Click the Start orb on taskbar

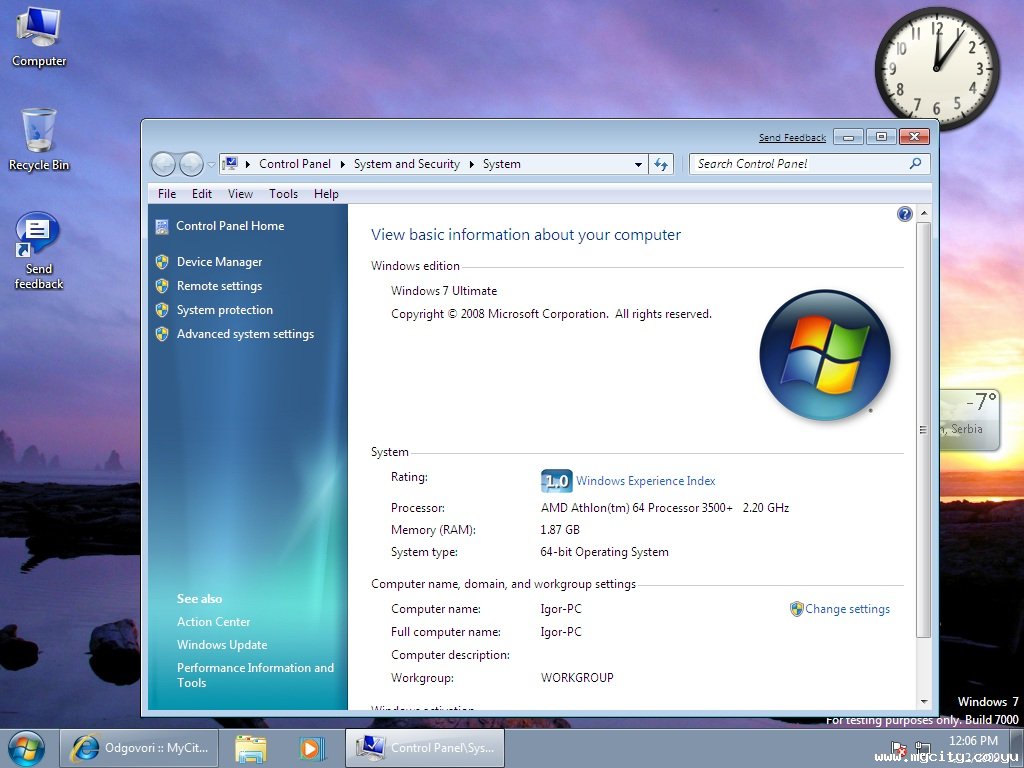click(x=27, y=748)
